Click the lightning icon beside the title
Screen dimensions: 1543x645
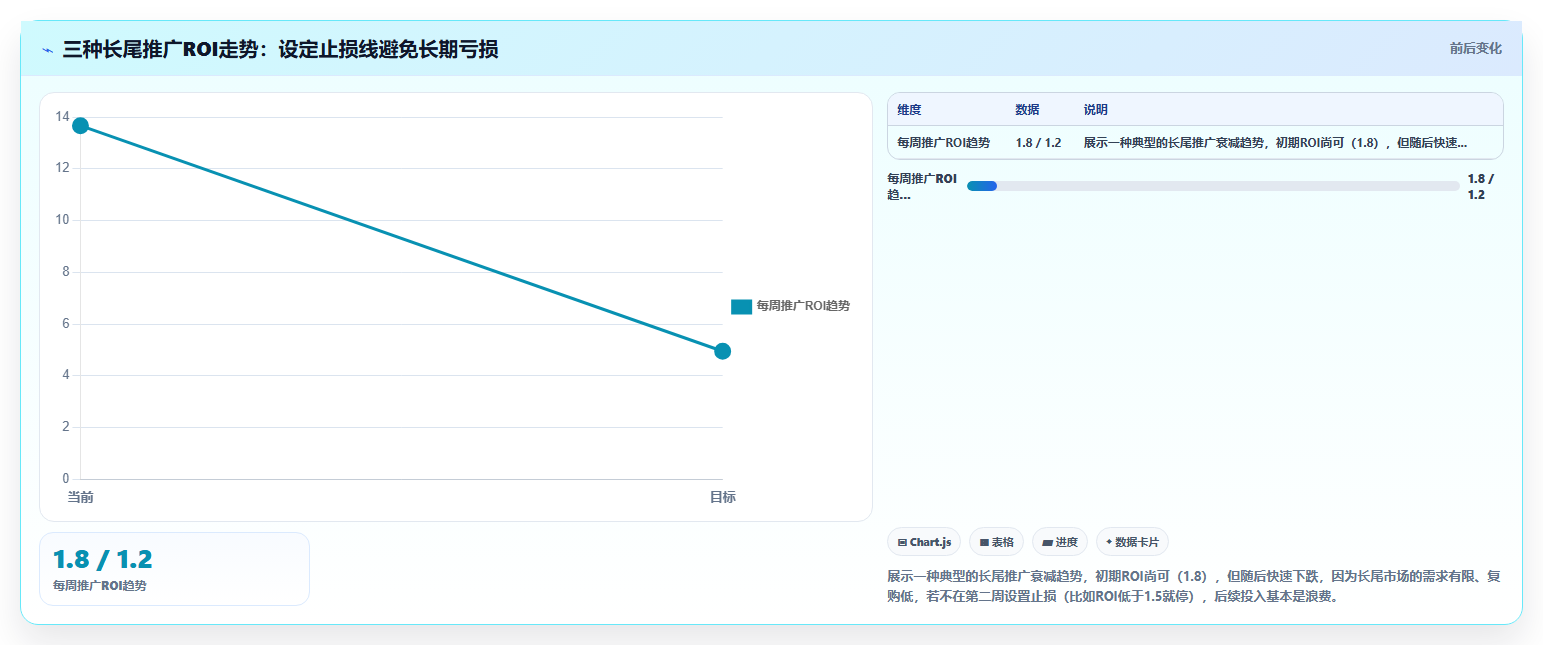[47, 49]
